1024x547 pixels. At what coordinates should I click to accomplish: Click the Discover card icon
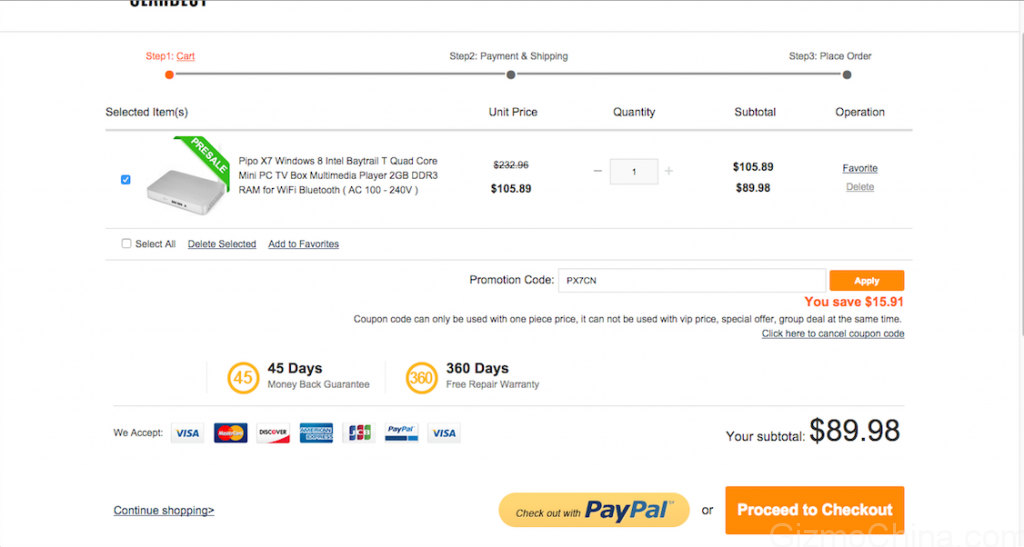tap(273, 433)
